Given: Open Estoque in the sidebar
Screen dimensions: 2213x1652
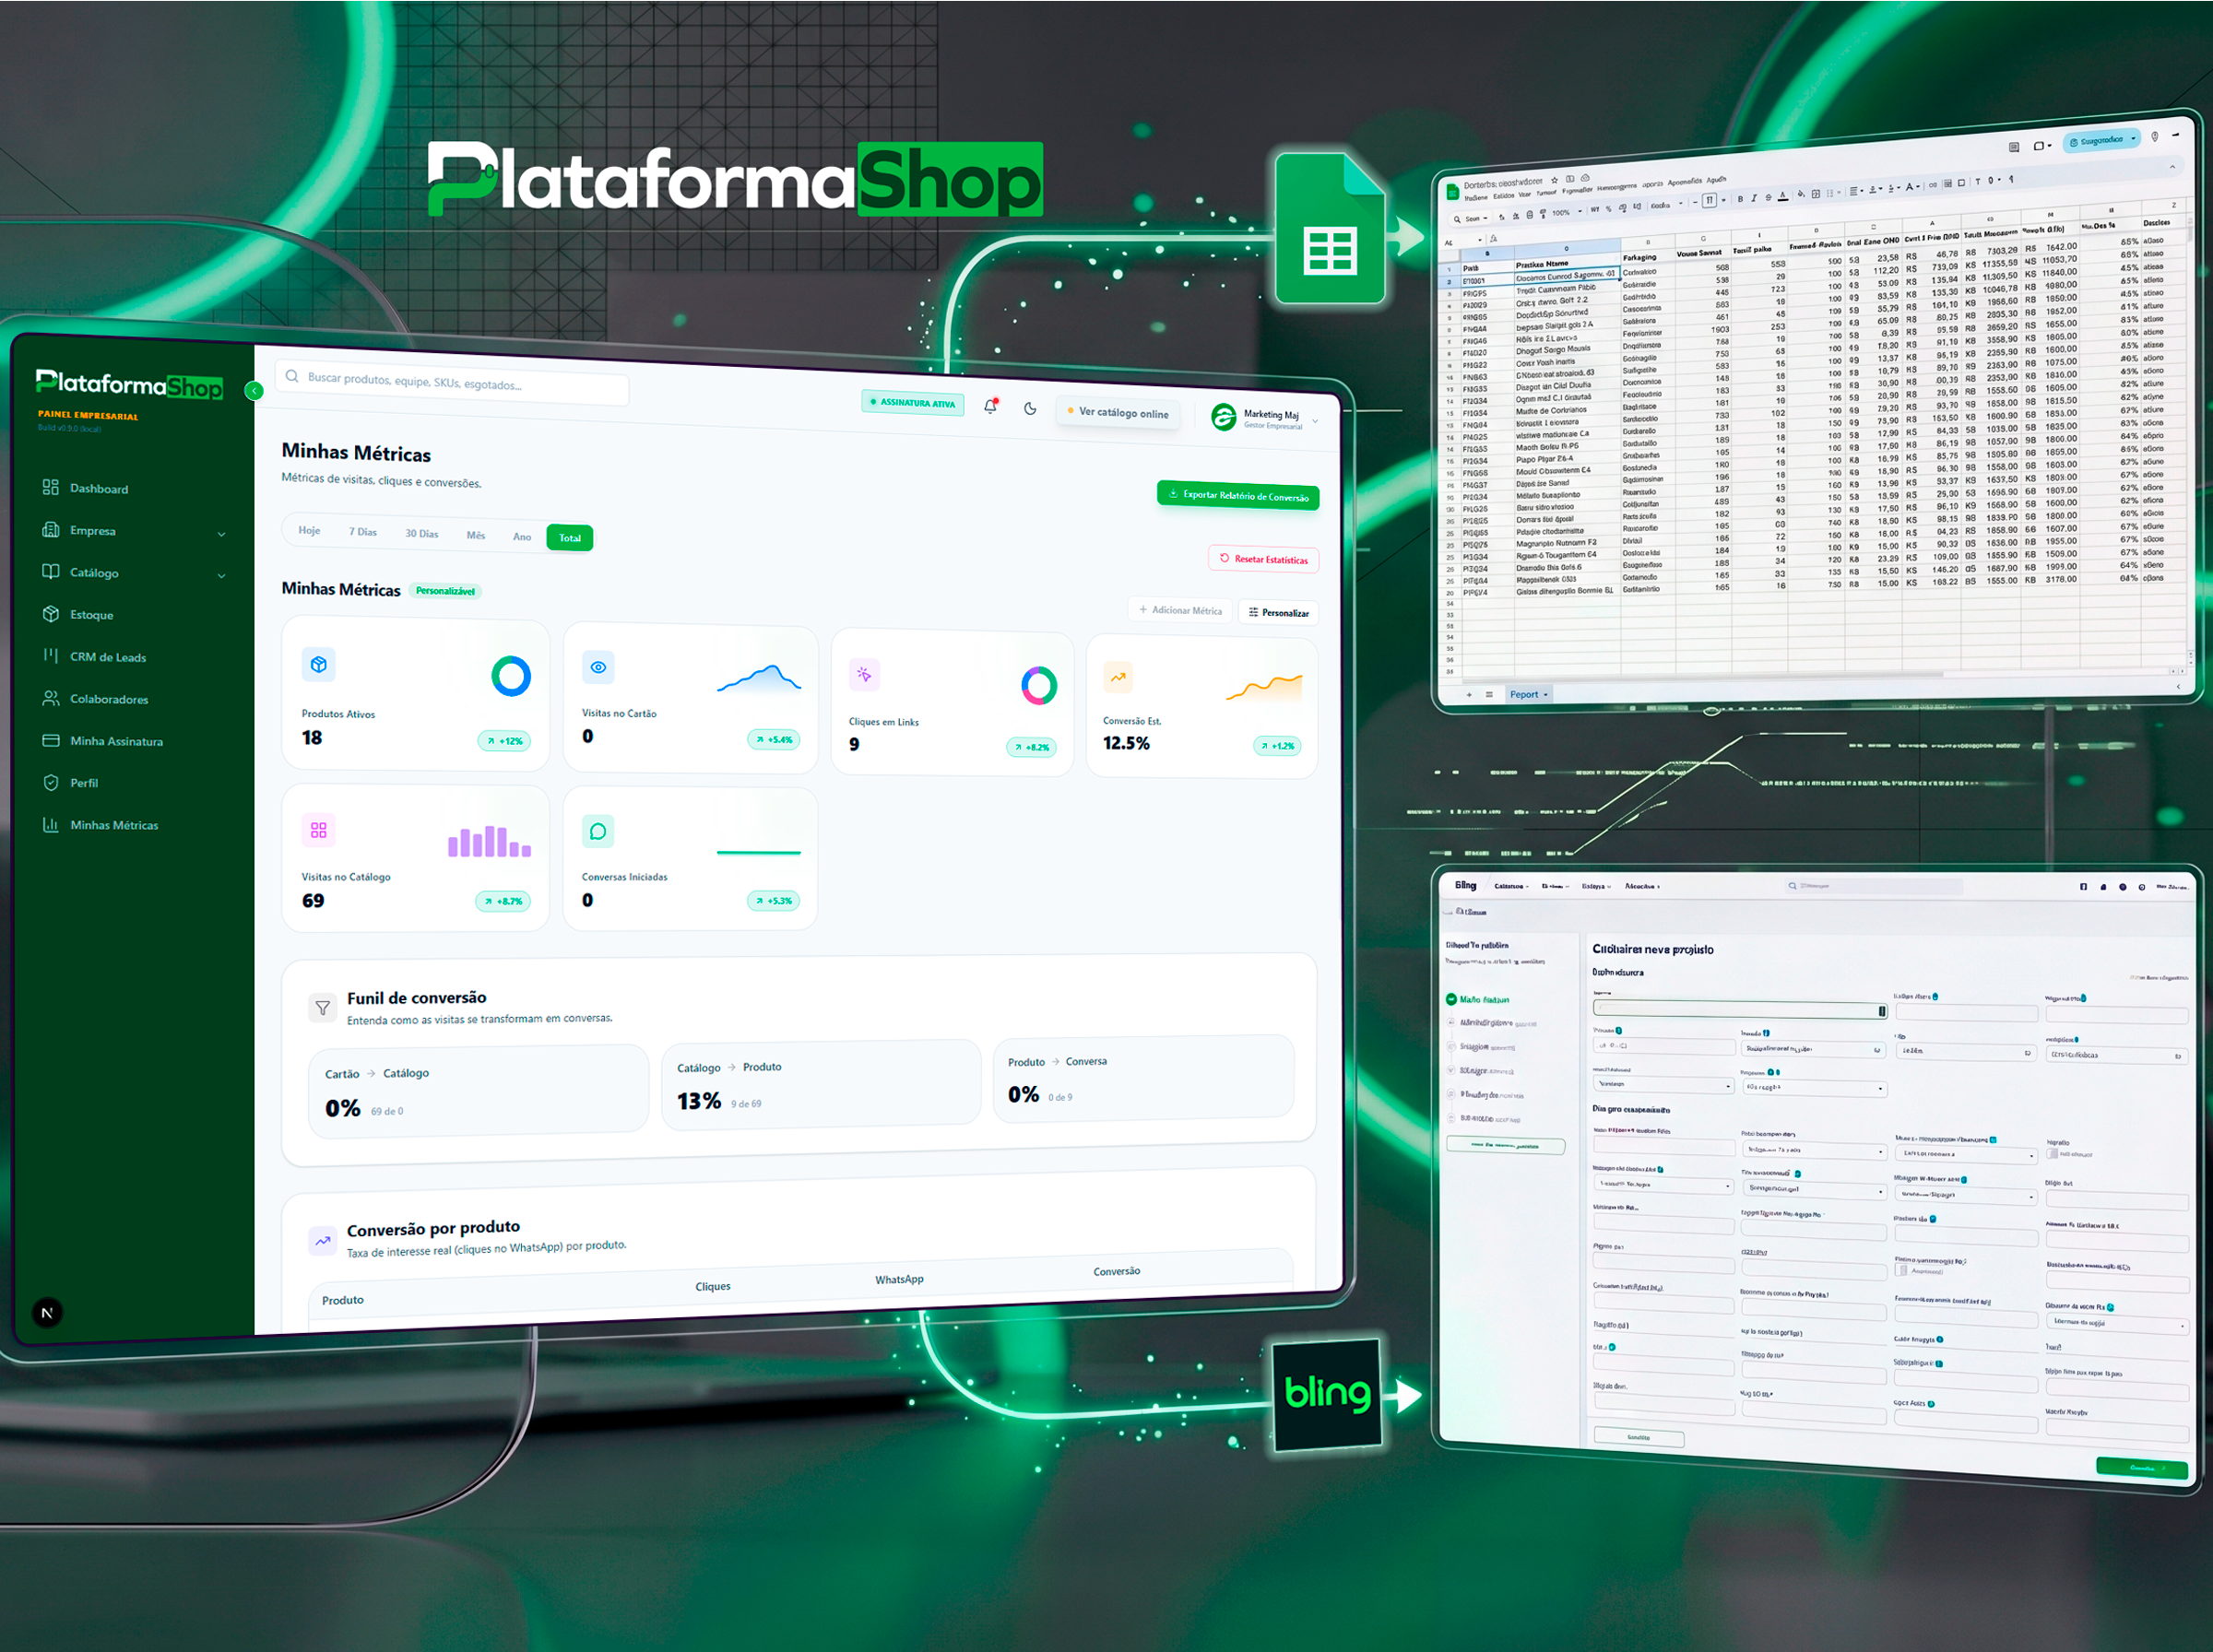Looking at the screenshot, I should (x=78, y=614).
